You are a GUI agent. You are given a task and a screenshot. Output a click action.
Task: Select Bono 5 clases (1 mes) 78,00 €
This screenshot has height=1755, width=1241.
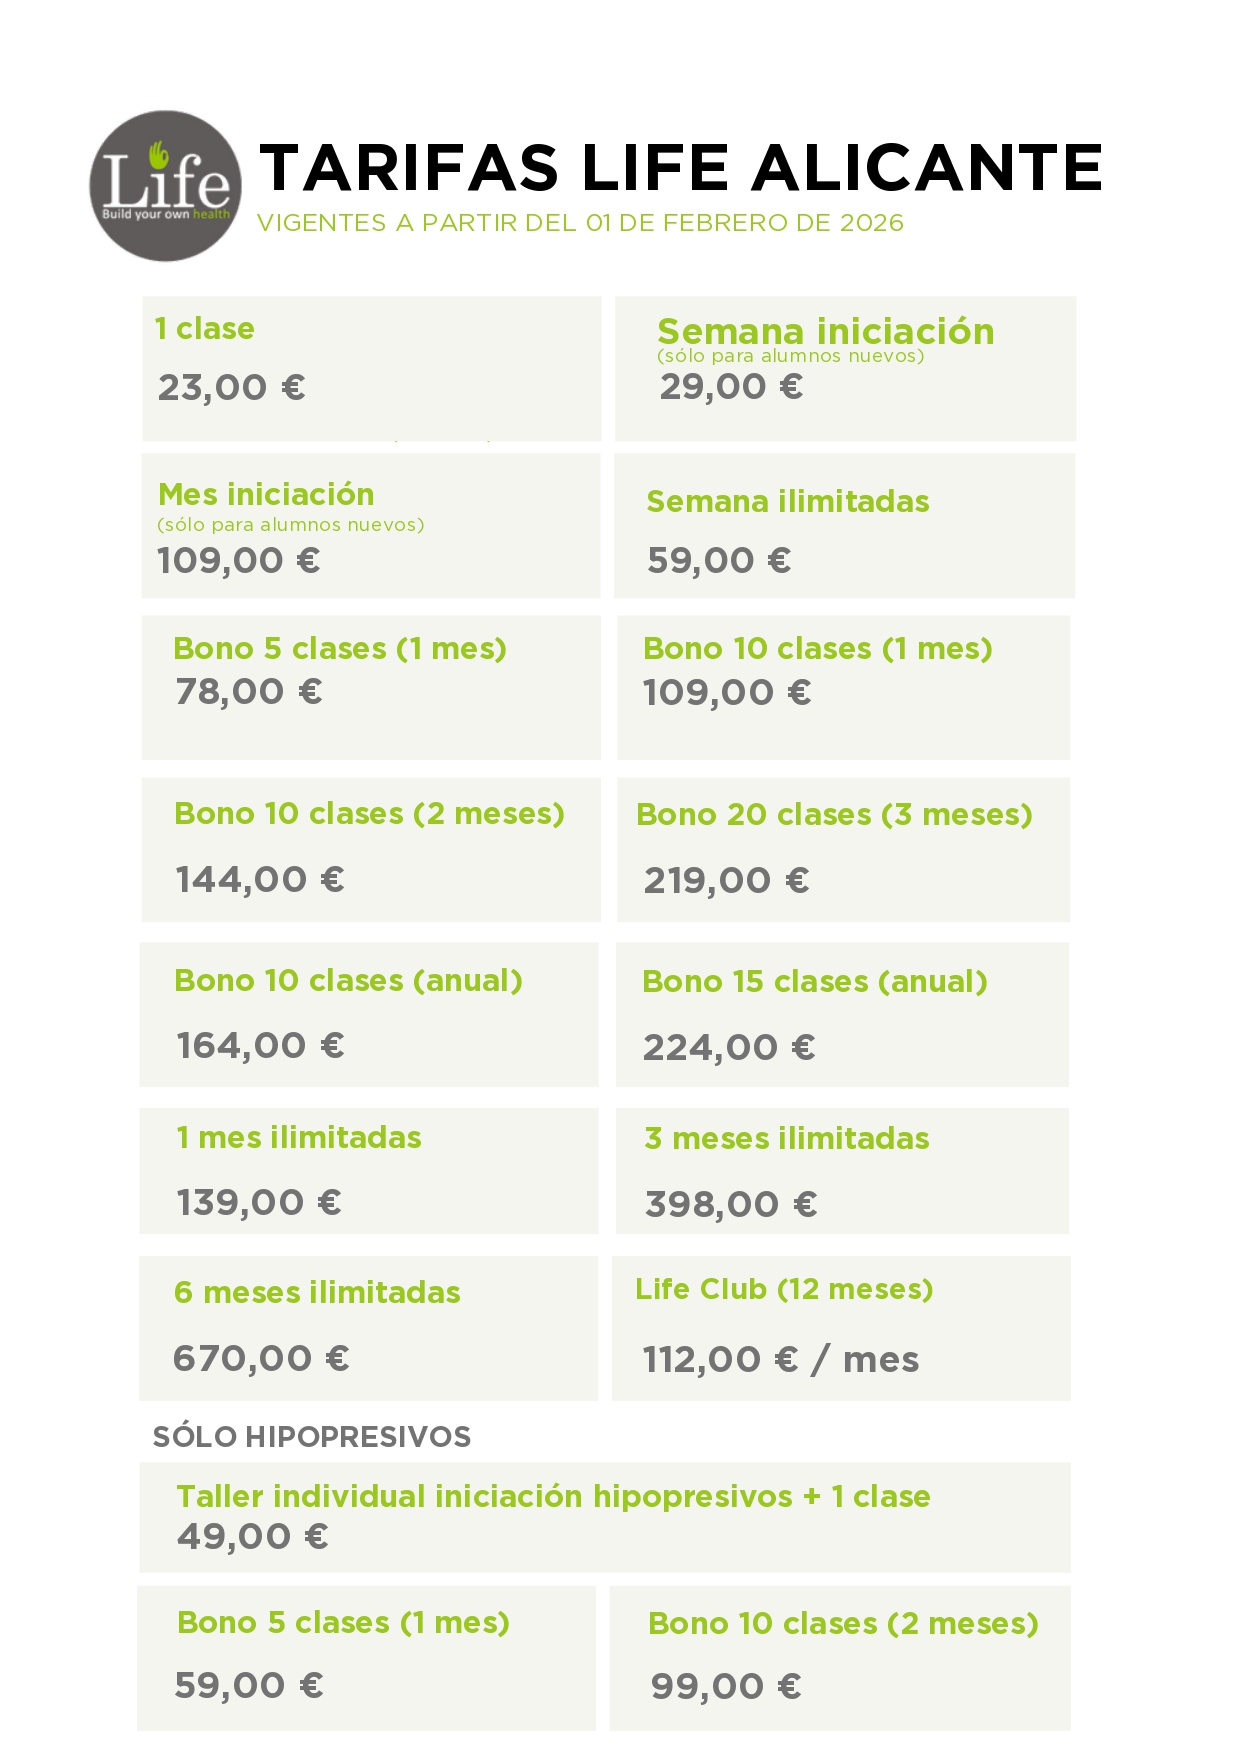pyautogui.click(x=372, y=688)
